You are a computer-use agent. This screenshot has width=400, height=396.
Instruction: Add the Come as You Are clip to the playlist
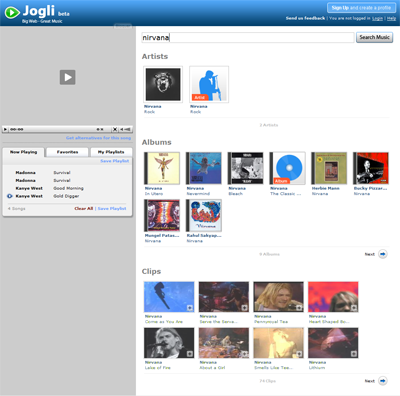pos(190,308)
